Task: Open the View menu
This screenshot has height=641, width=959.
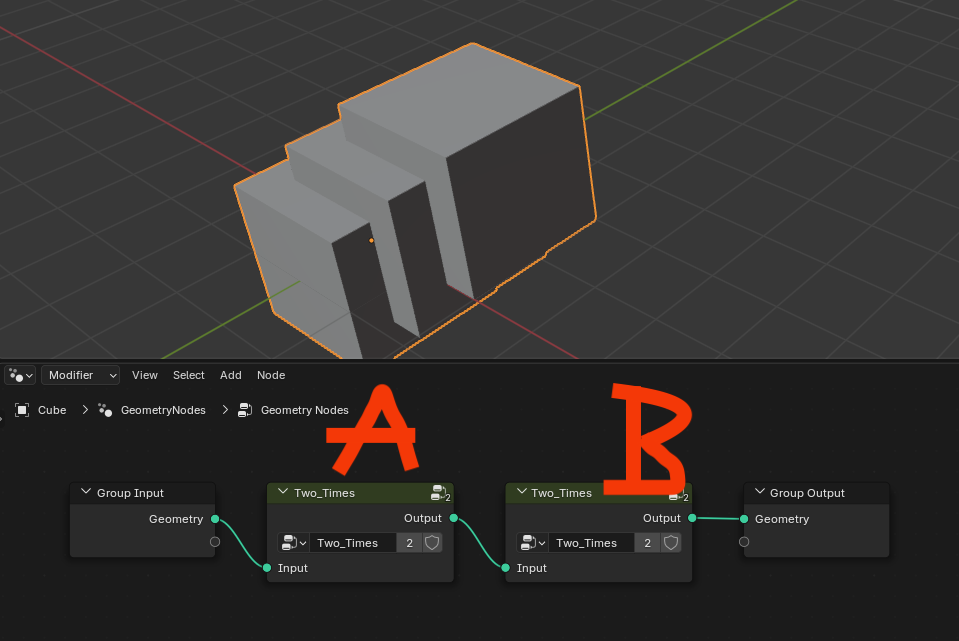Action: click(145, 375)
